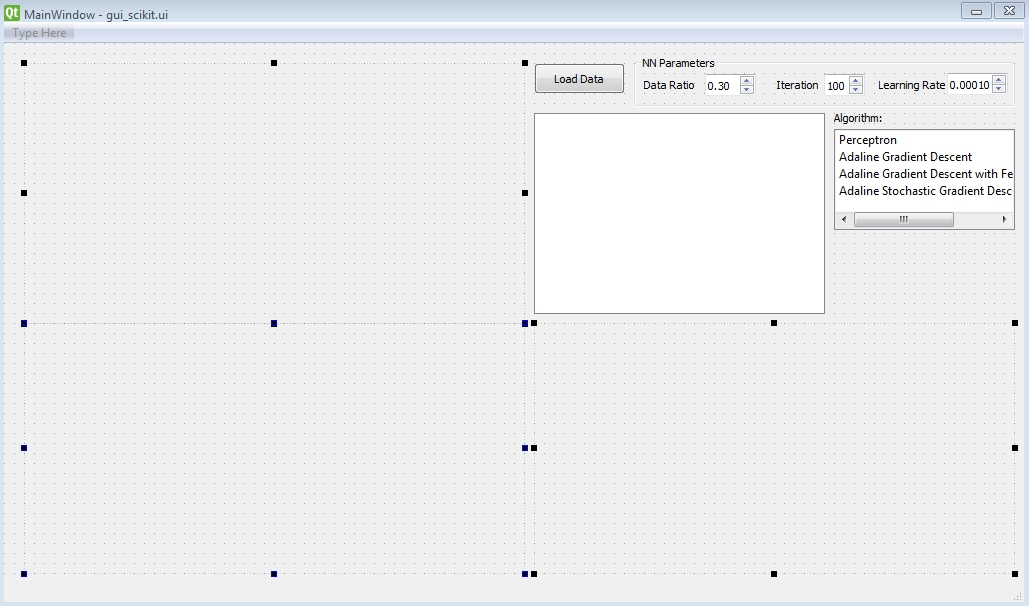This screenshot has height=606, width=1029.
Task: Select the NN Parameters group box title
Action: point(676,62)
